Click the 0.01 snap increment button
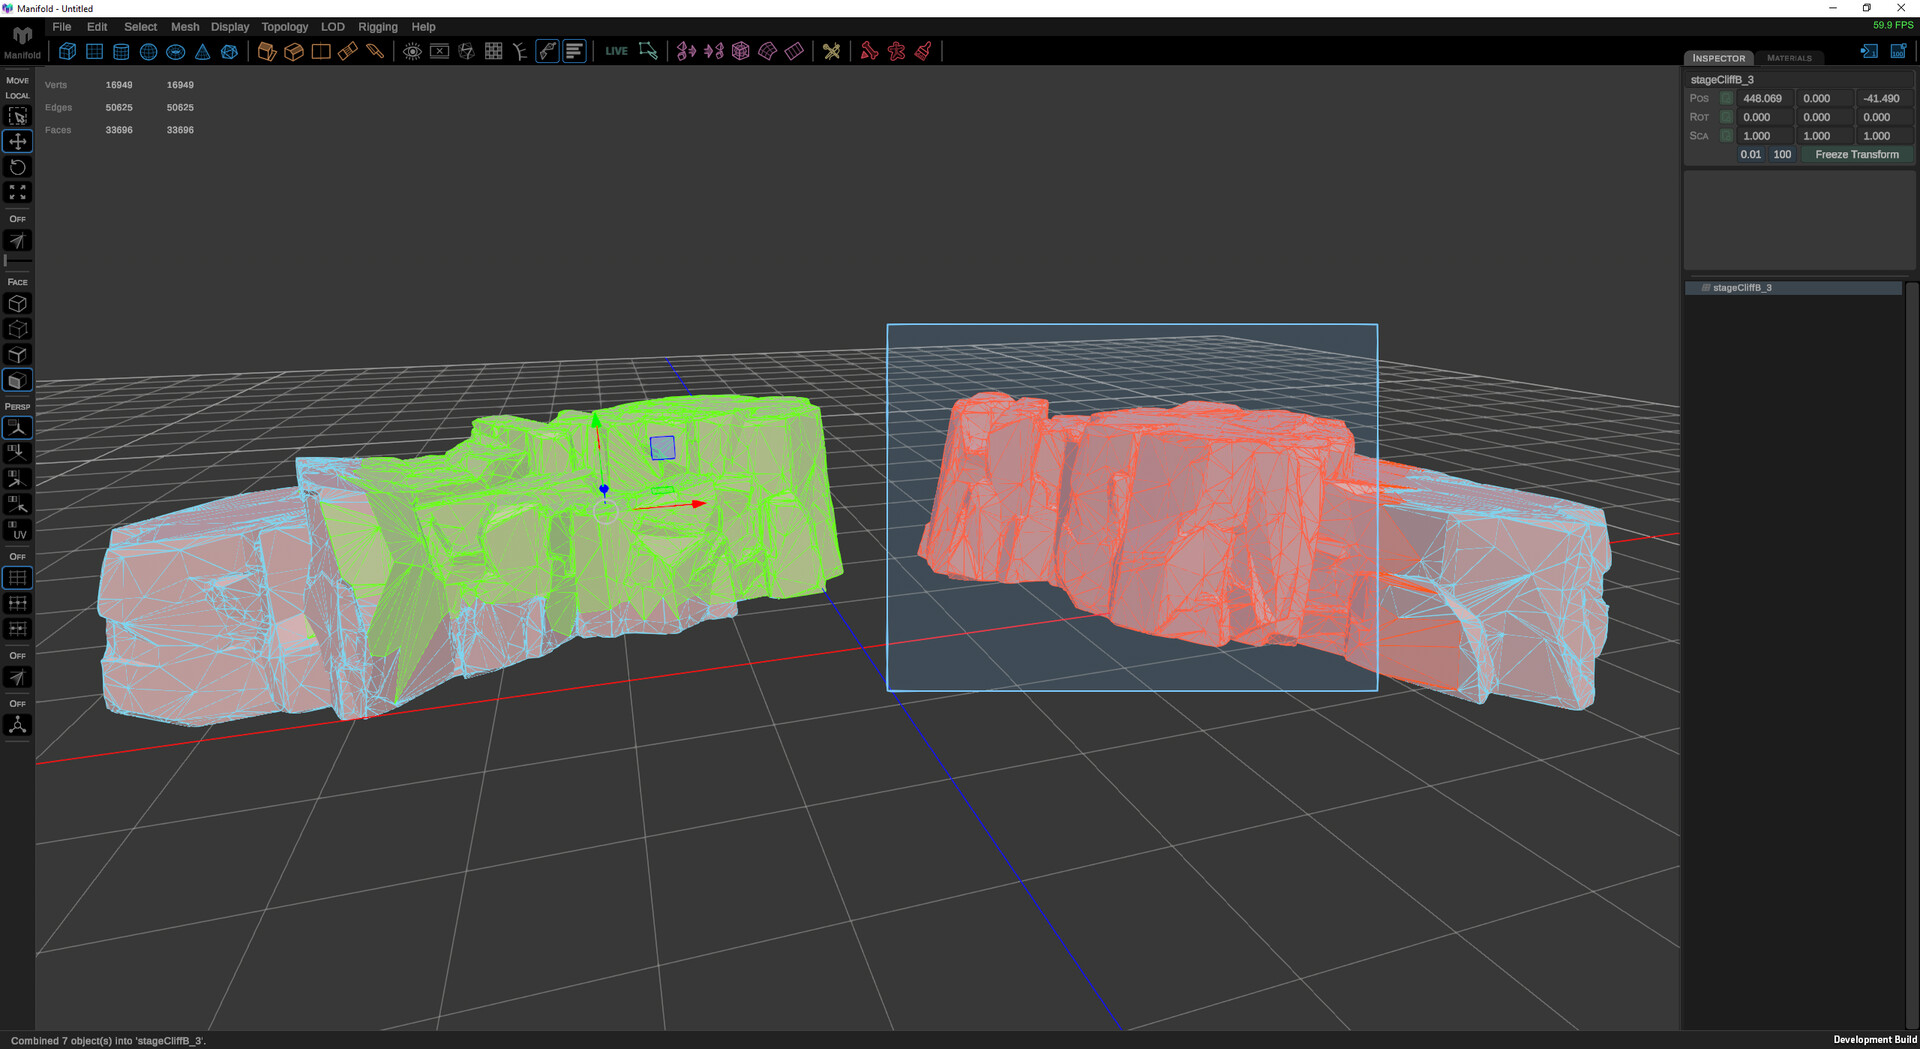Image resolution: width=1920 pixels, height=1049 pixels. (1751, 154)
